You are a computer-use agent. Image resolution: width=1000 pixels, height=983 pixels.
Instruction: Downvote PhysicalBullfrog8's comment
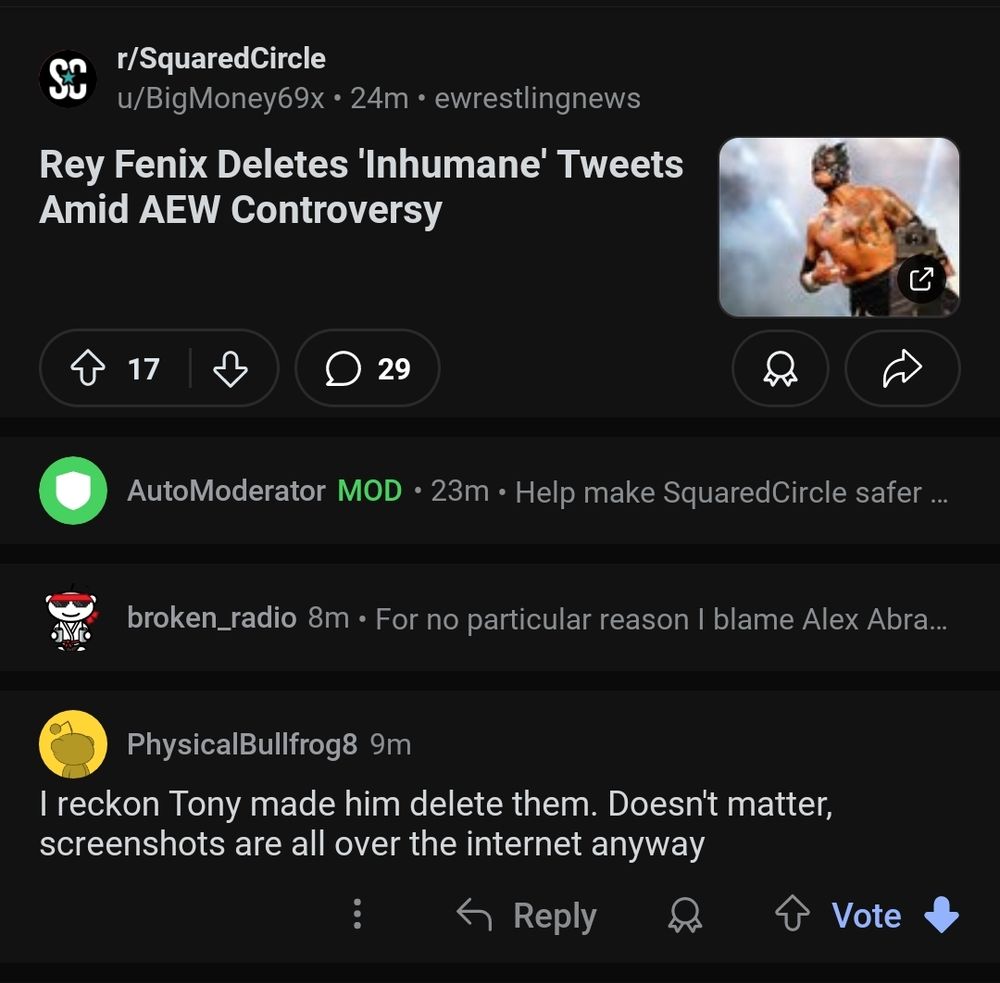pyautogui.click(x=942, y=915)
